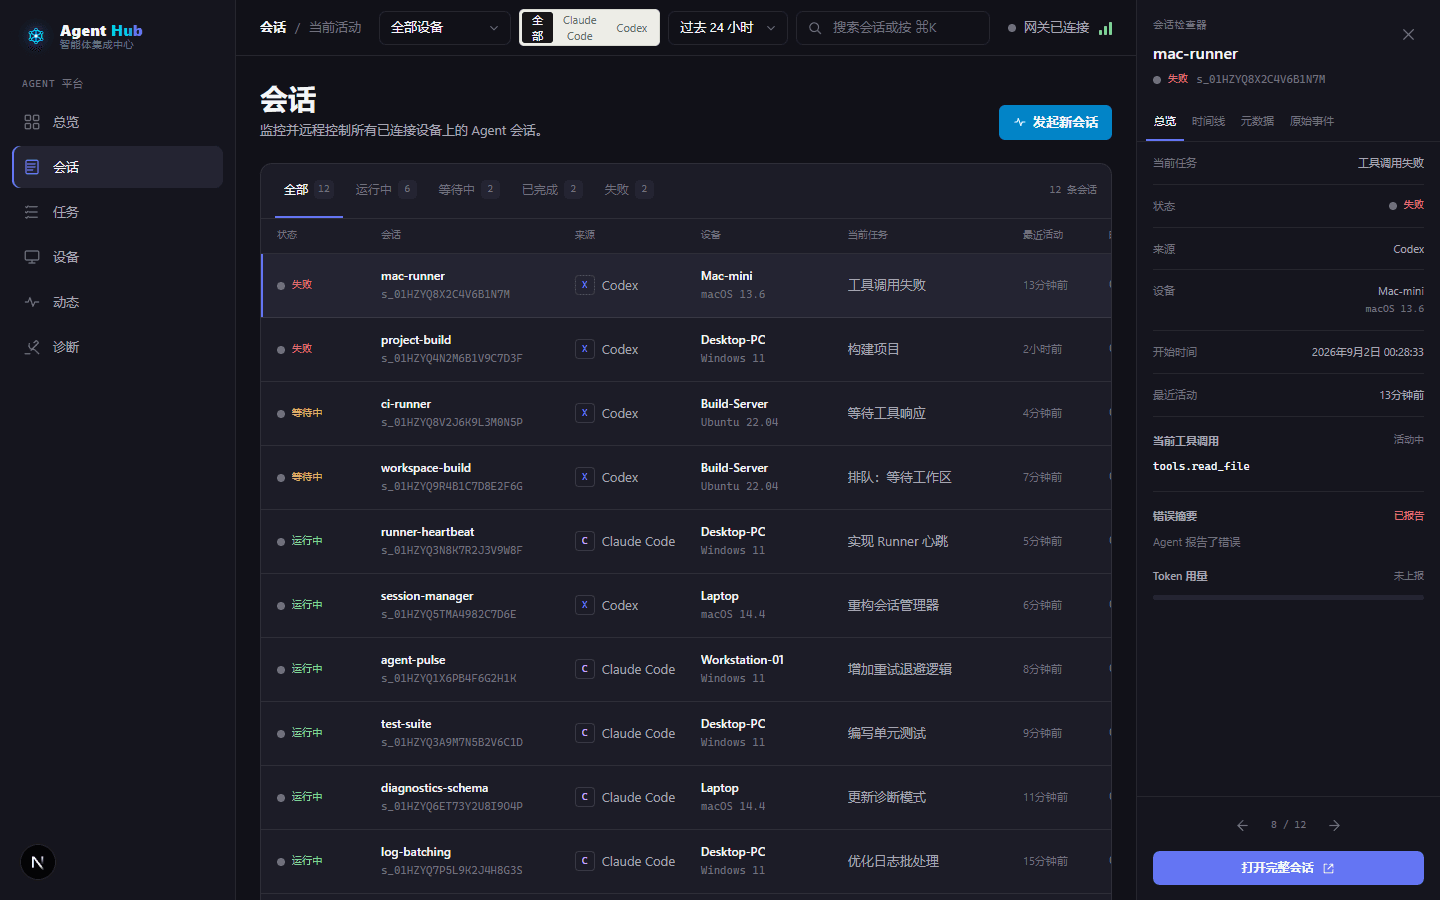The image size is (1440, 900).
Task: Click the N avatar at sidebar bottom
Action: coord(38,862)
